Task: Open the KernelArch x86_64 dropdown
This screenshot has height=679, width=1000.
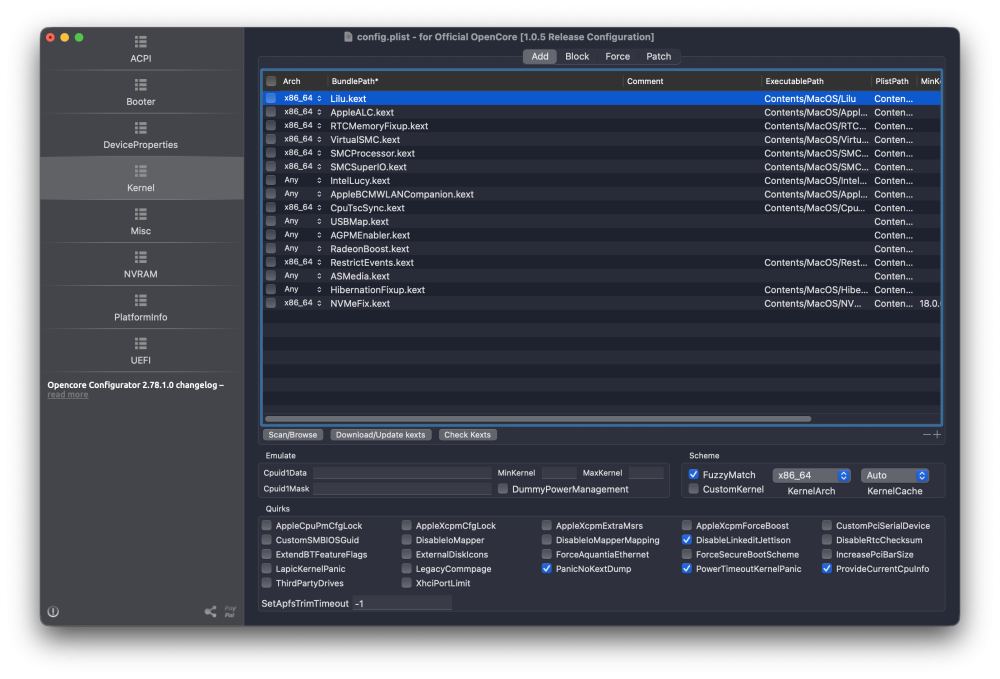Action: [811, 476]
